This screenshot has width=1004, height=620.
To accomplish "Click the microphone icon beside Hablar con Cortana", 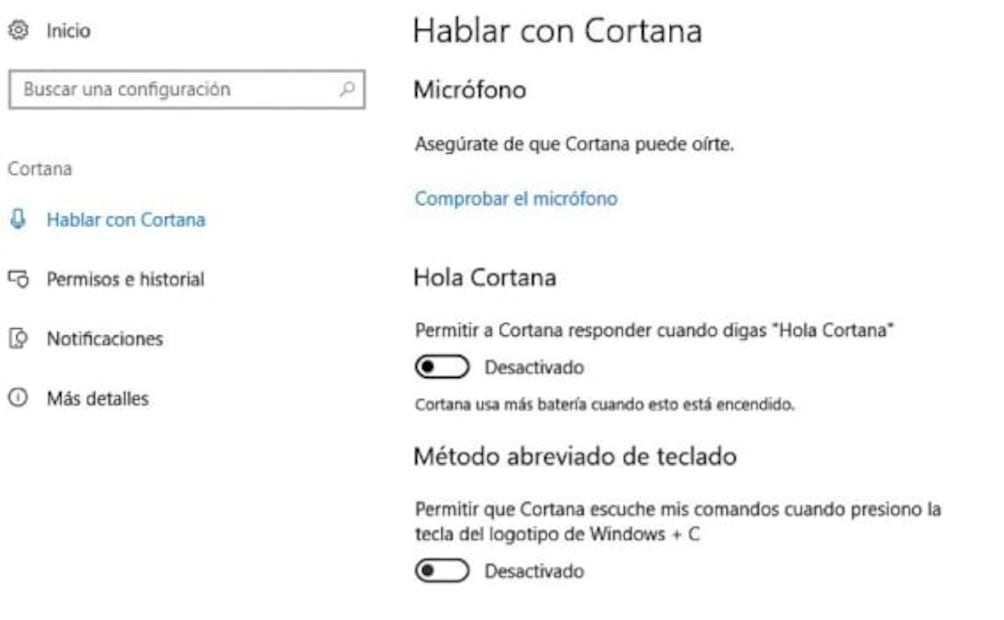I will pos(16,219).
